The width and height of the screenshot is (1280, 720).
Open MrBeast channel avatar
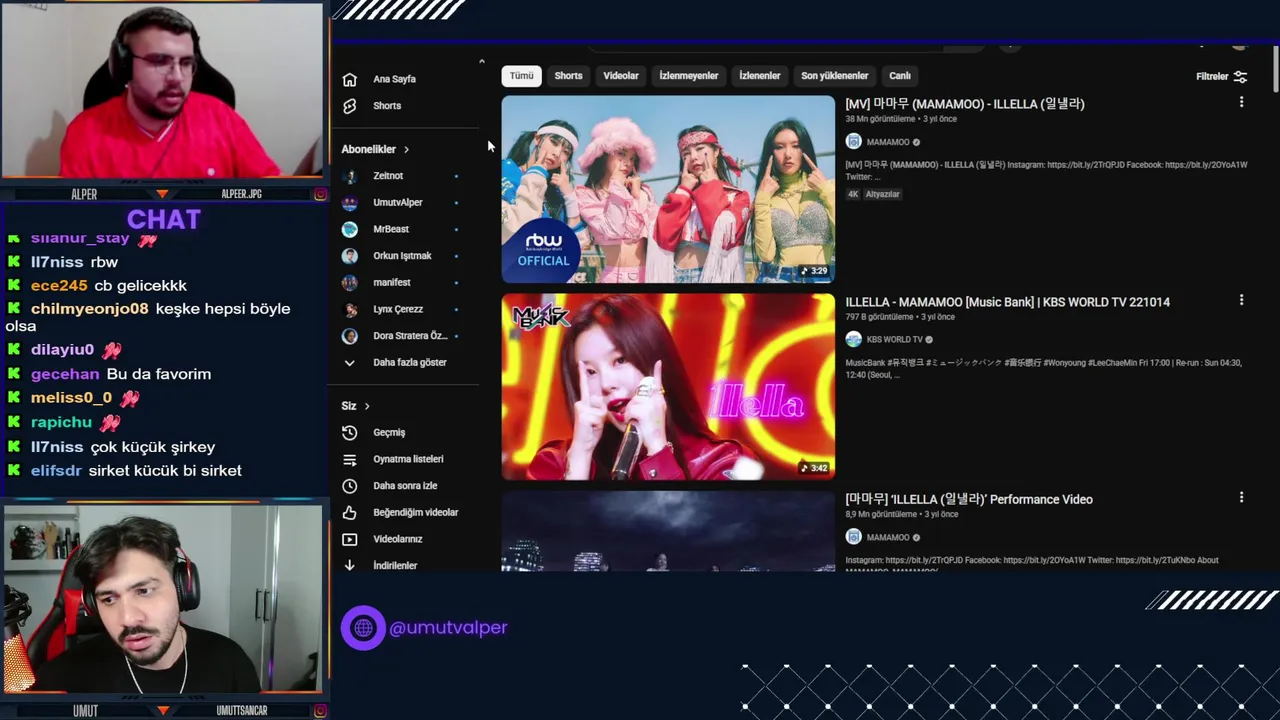coord(349,229)
